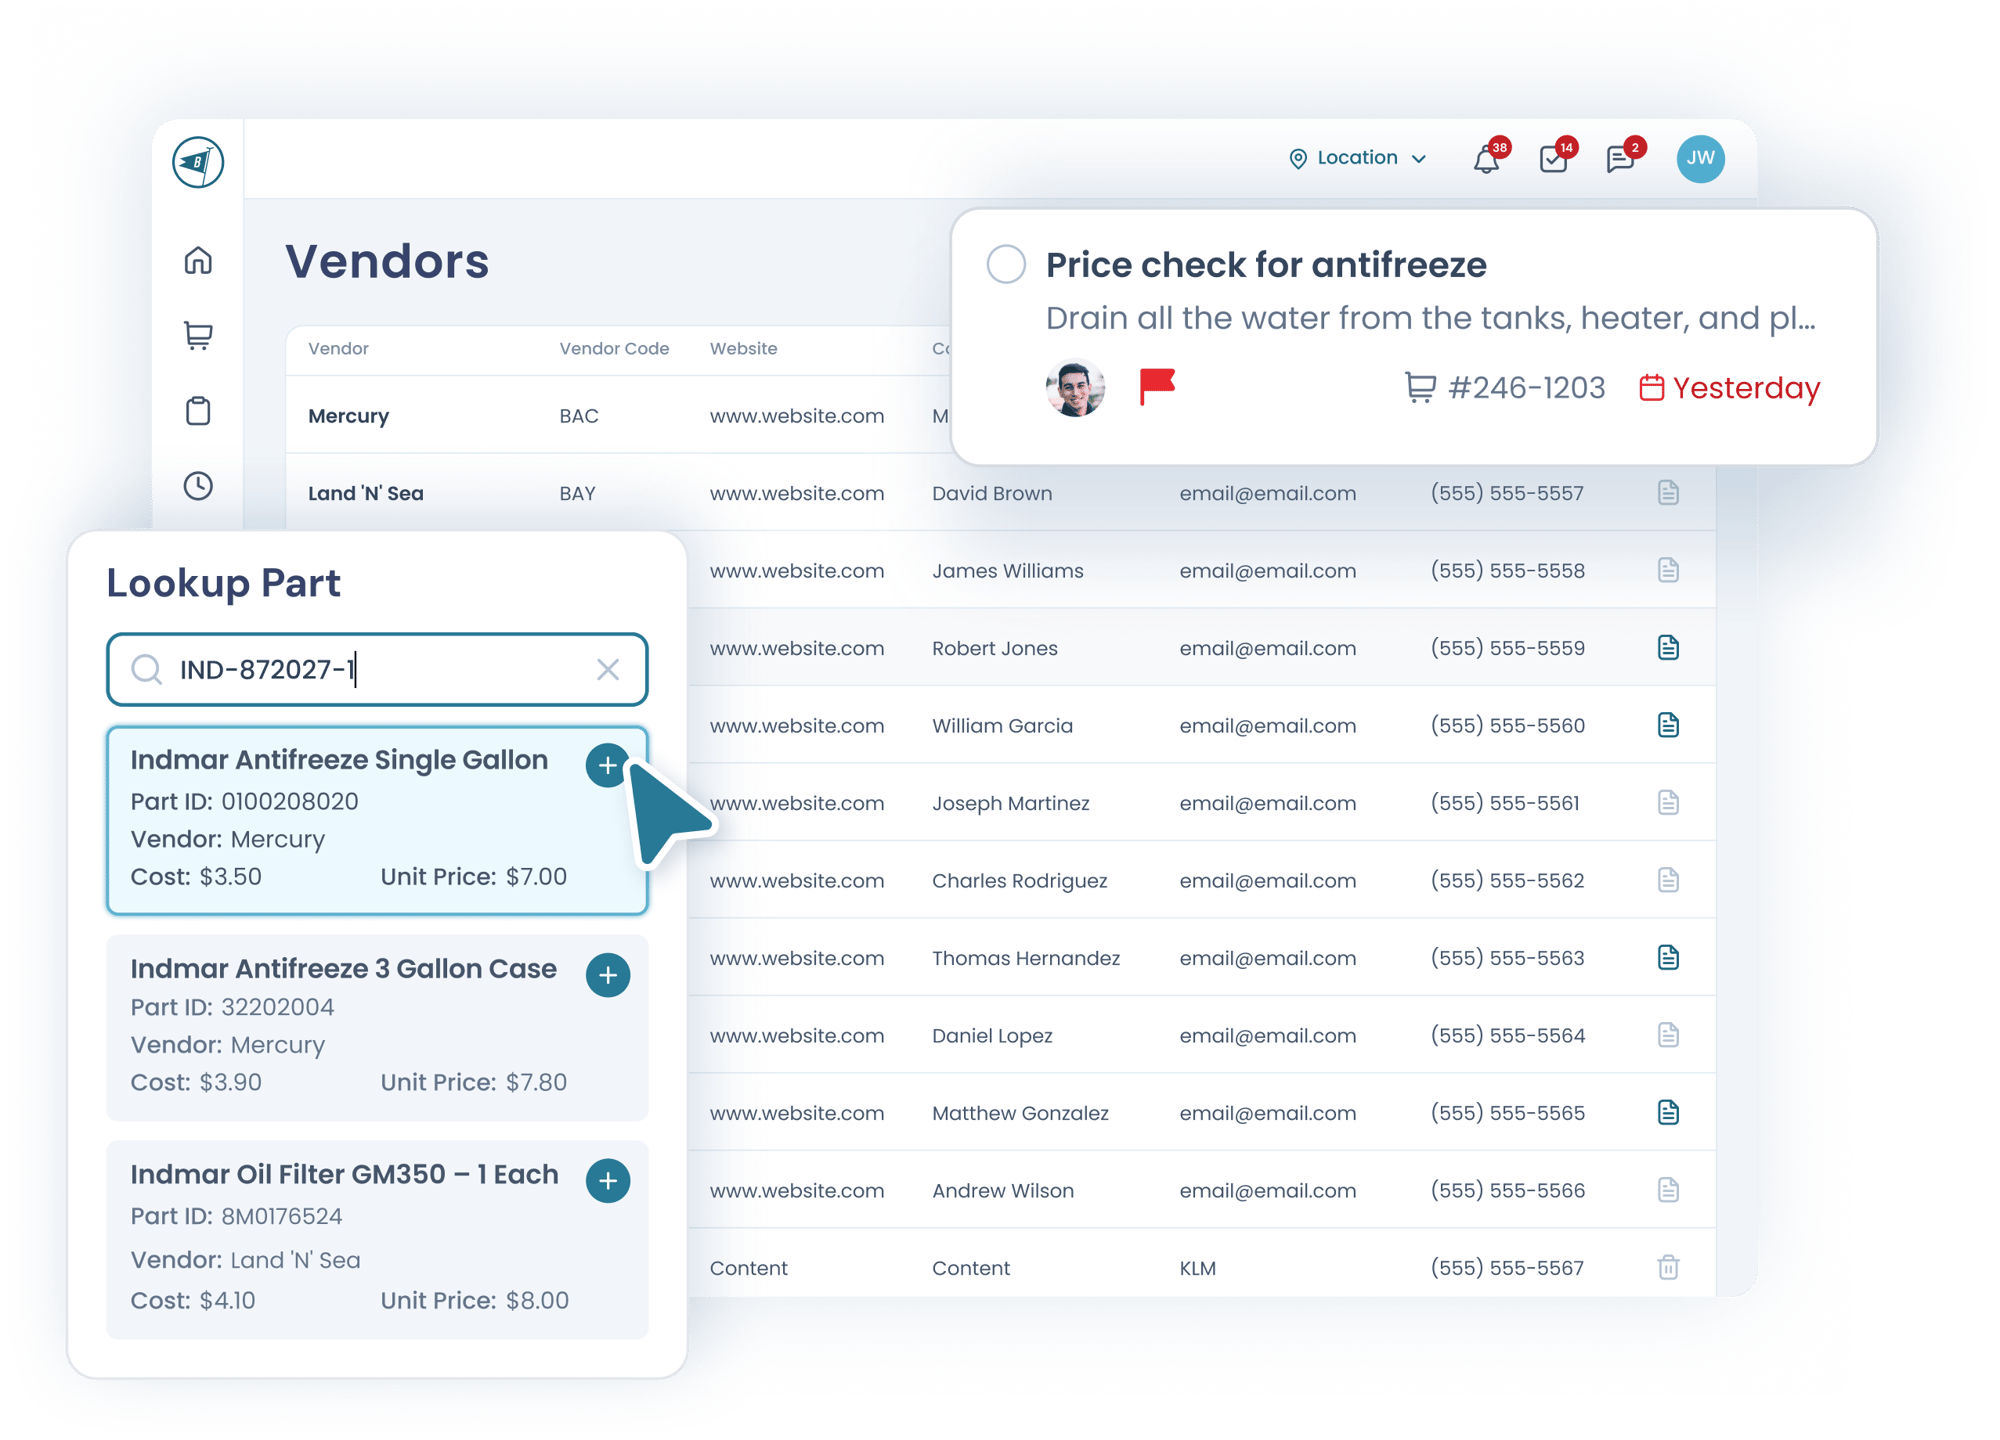Image resolution: width=2000 pixels, height=1440 pixels.
Task: Click the red flag on task card
Action: [x=1157, y=386]
